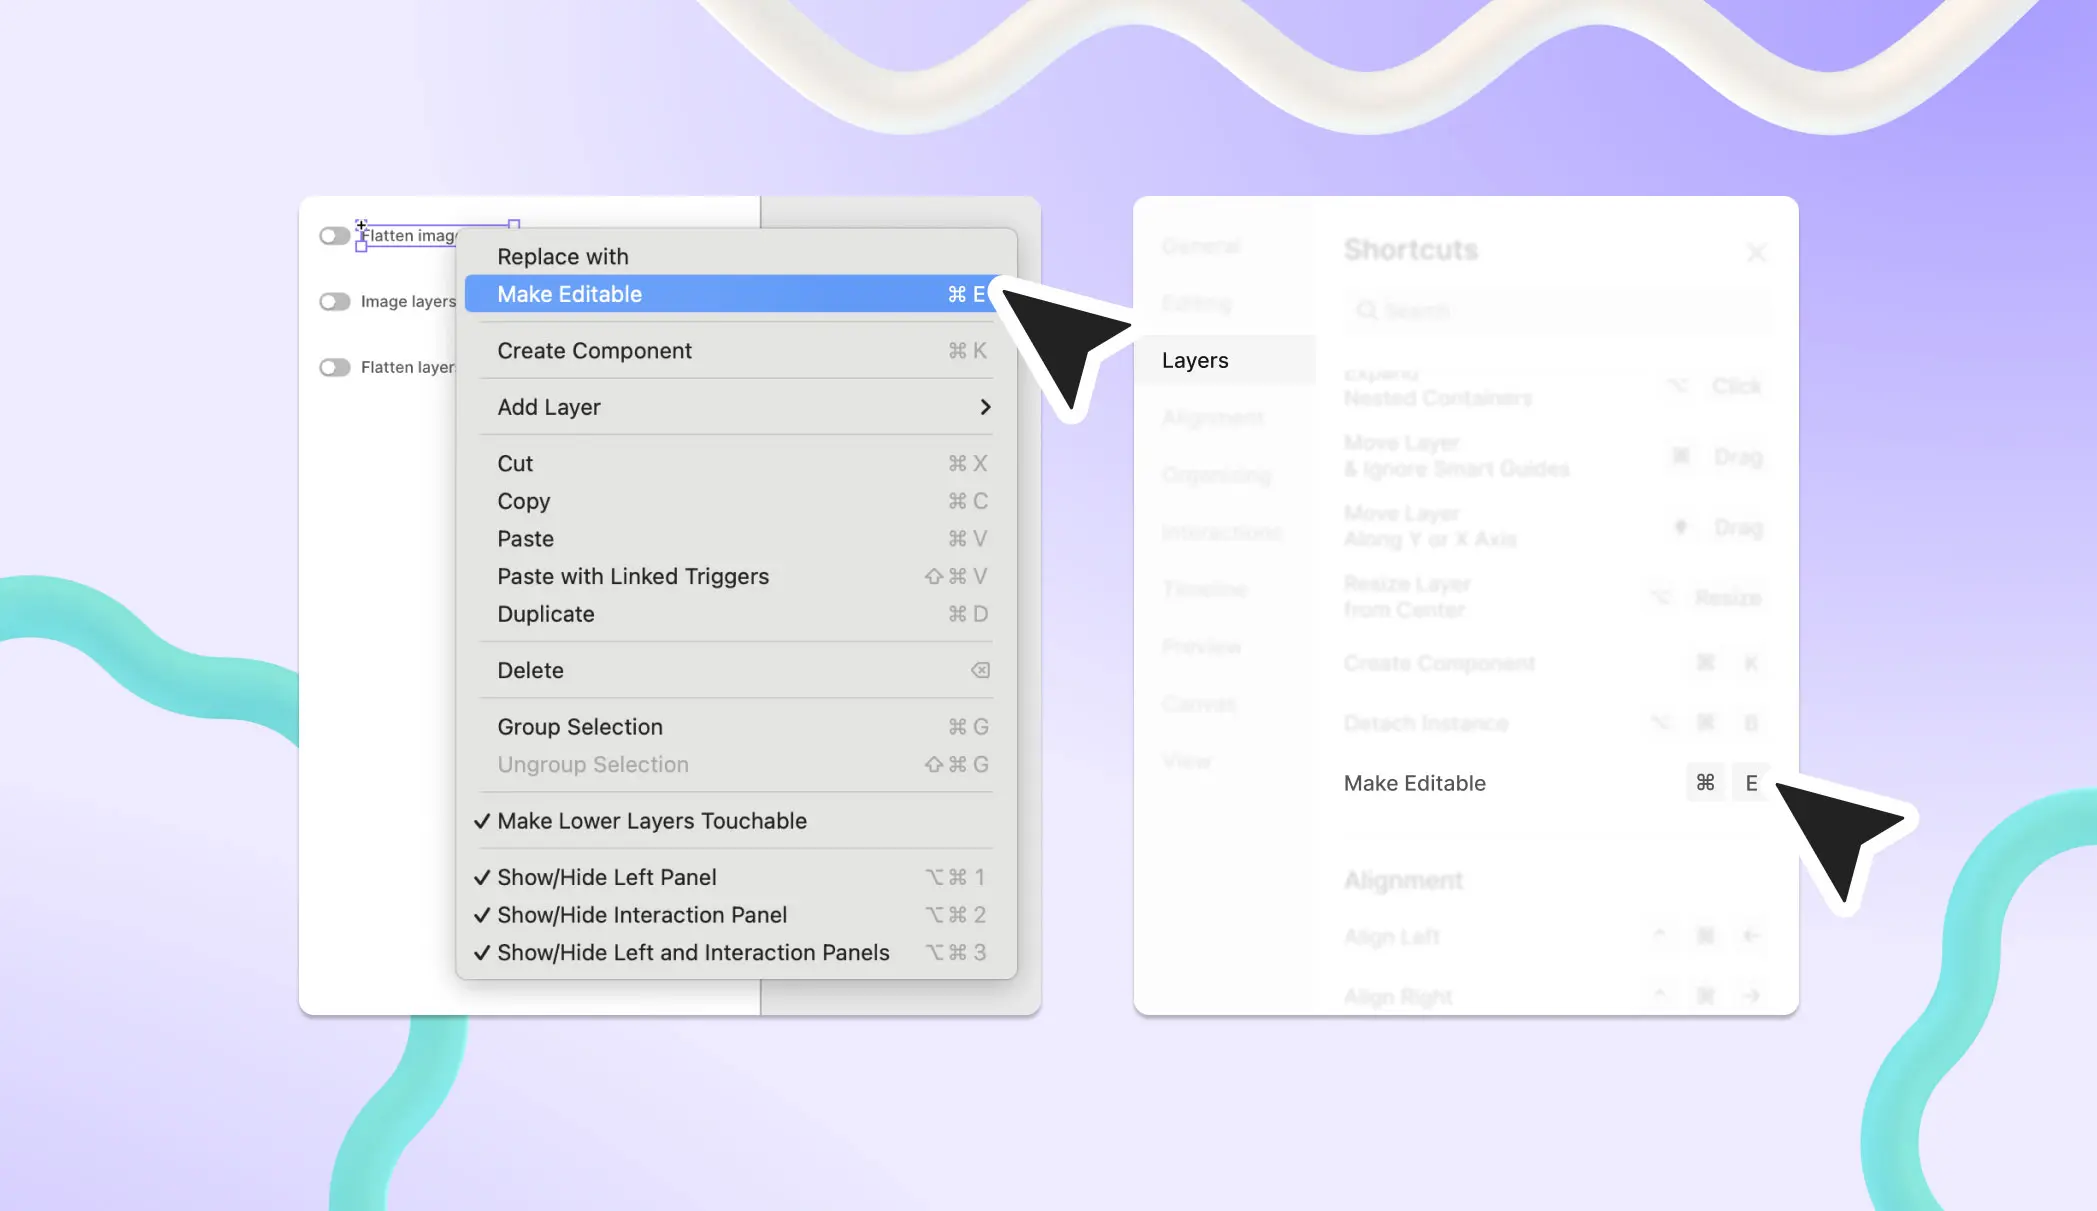
Task: Toggle Show/Hide Left Panel option
Action: 605,875
